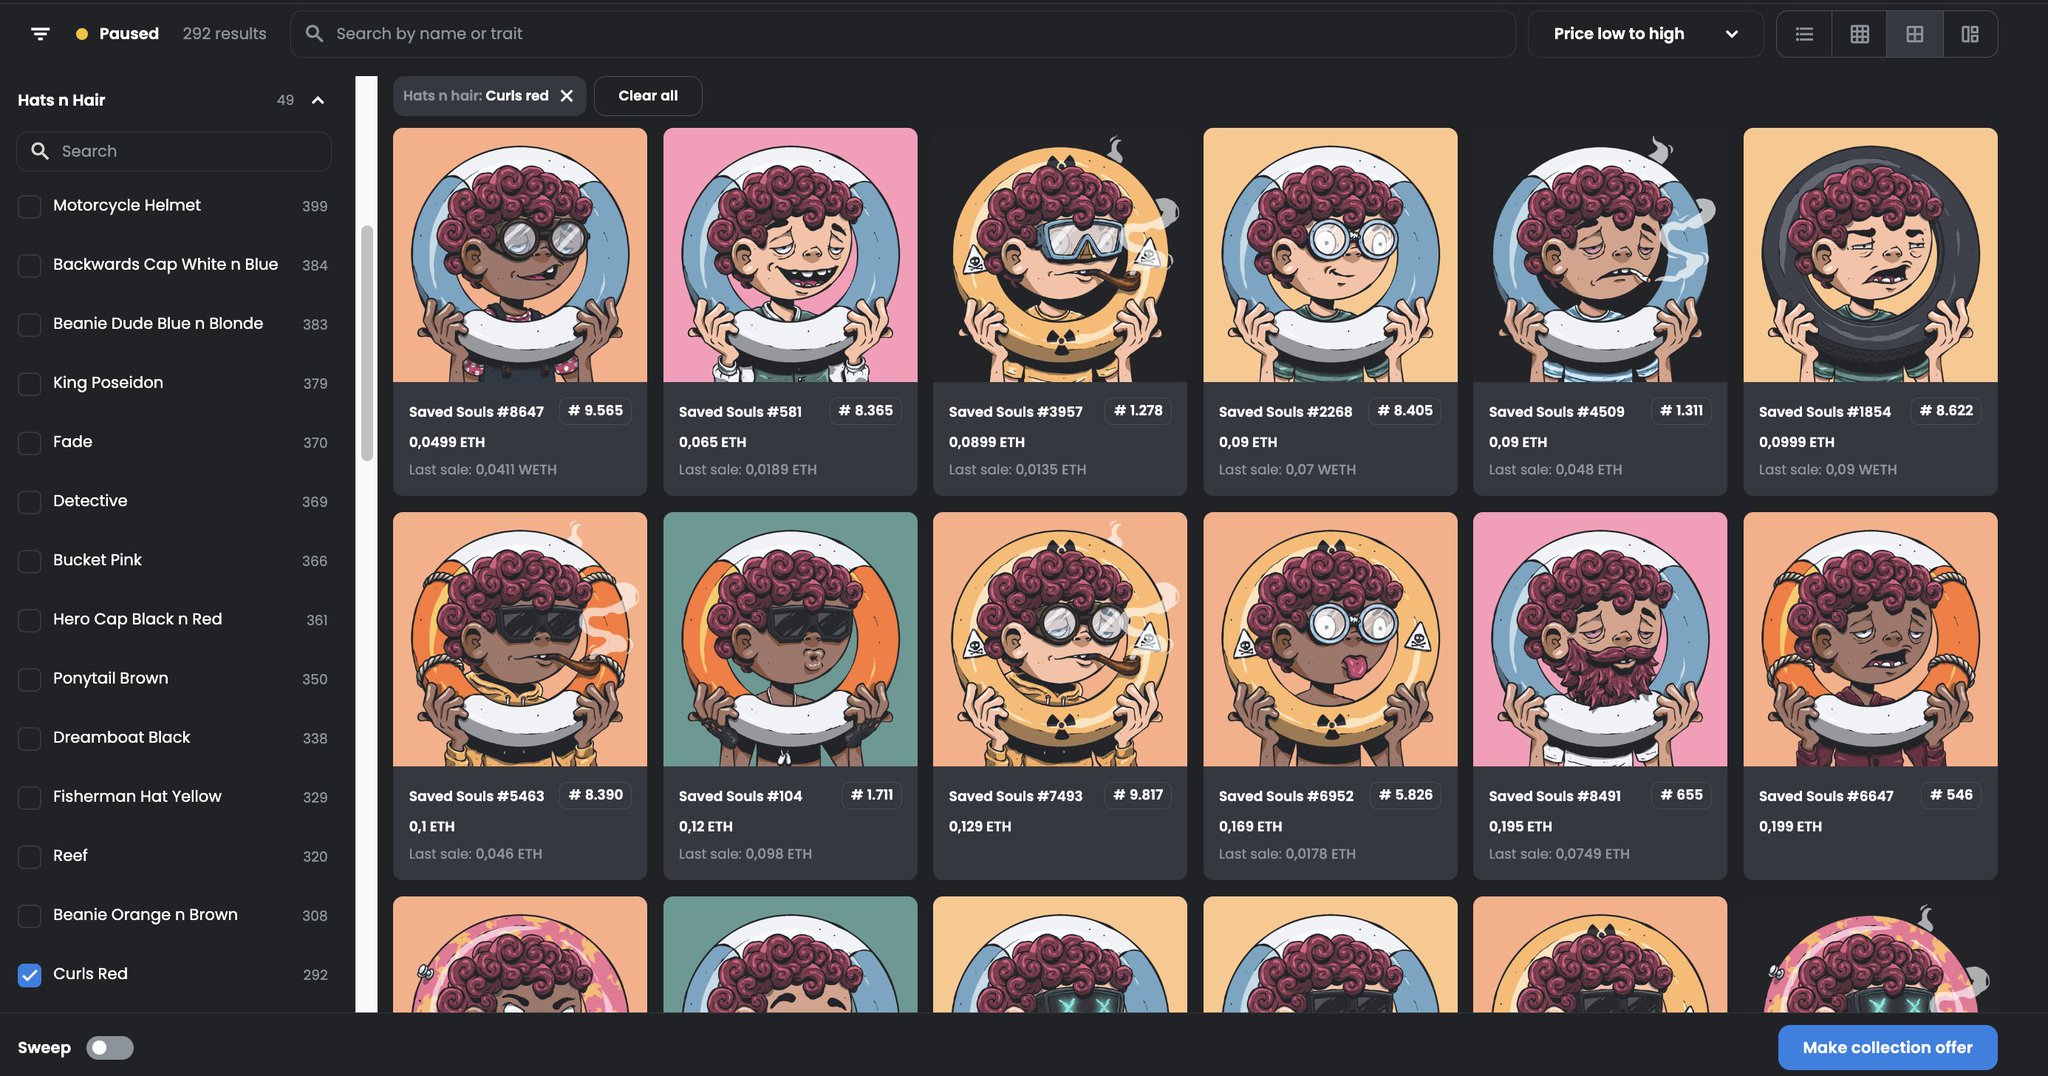The image size is (2048, 1076).
Task: Open Saved Souls #6647 thumbnail image
Action: click(x=1870, y=640)
